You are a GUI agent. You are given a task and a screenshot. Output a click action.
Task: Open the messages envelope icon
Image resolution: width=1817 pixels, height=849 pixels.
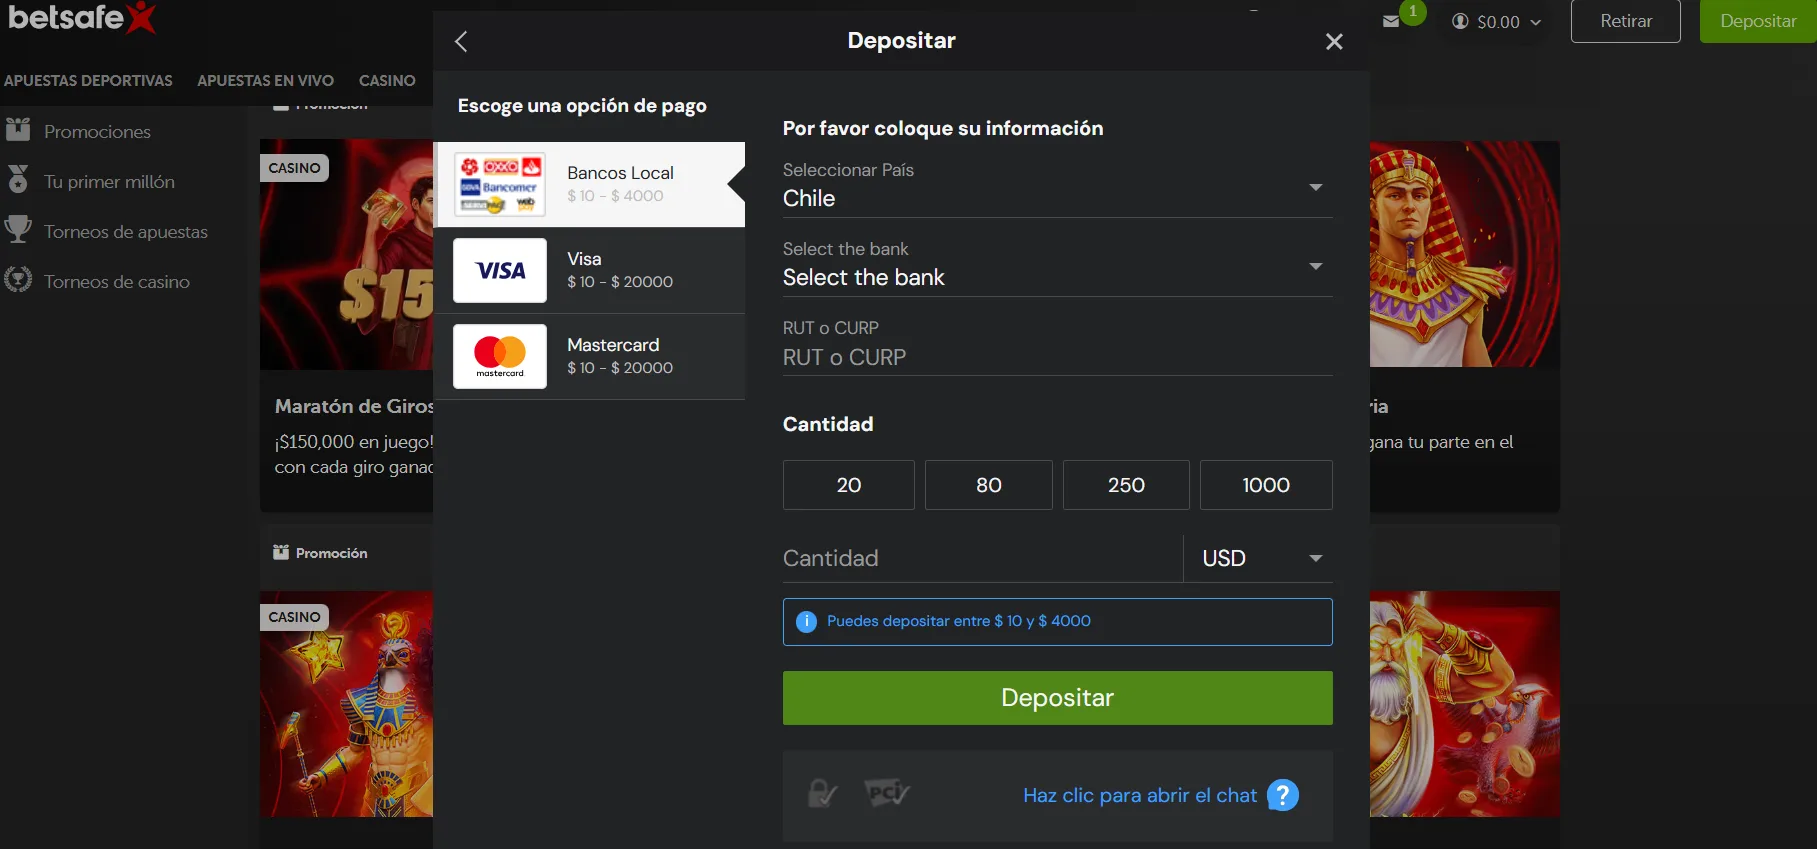click(1391, 21)
